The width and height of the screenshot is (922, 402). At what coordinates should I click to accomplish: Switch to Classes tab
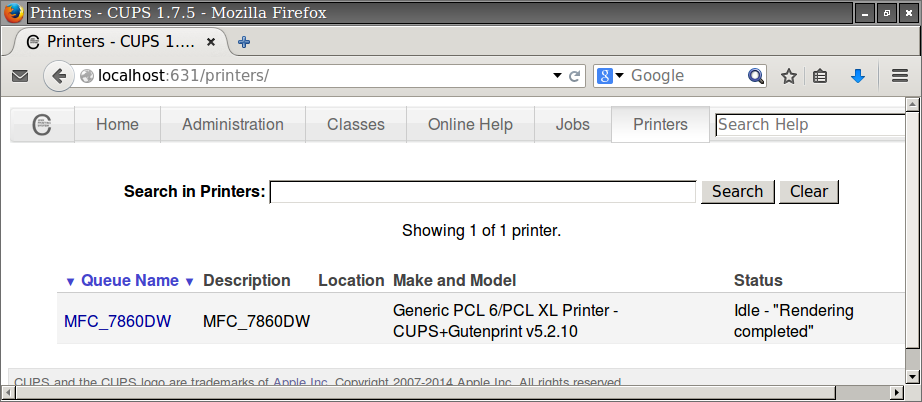tap(356, 125)
